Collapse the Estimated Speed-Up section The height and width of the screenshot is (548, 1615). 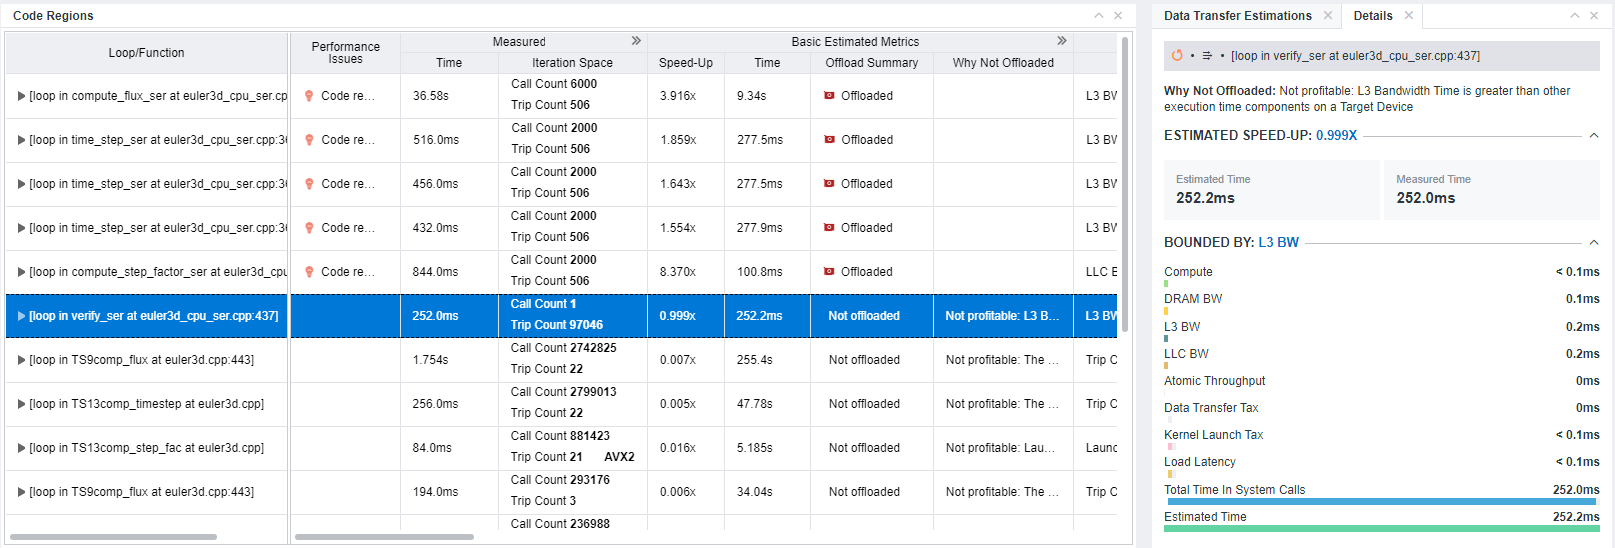click(x=1594, y=136)
